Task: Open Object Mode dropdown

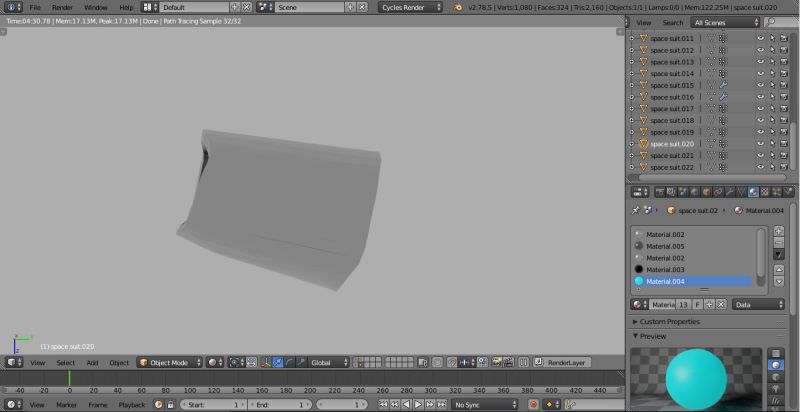Action: pos(170,363)
